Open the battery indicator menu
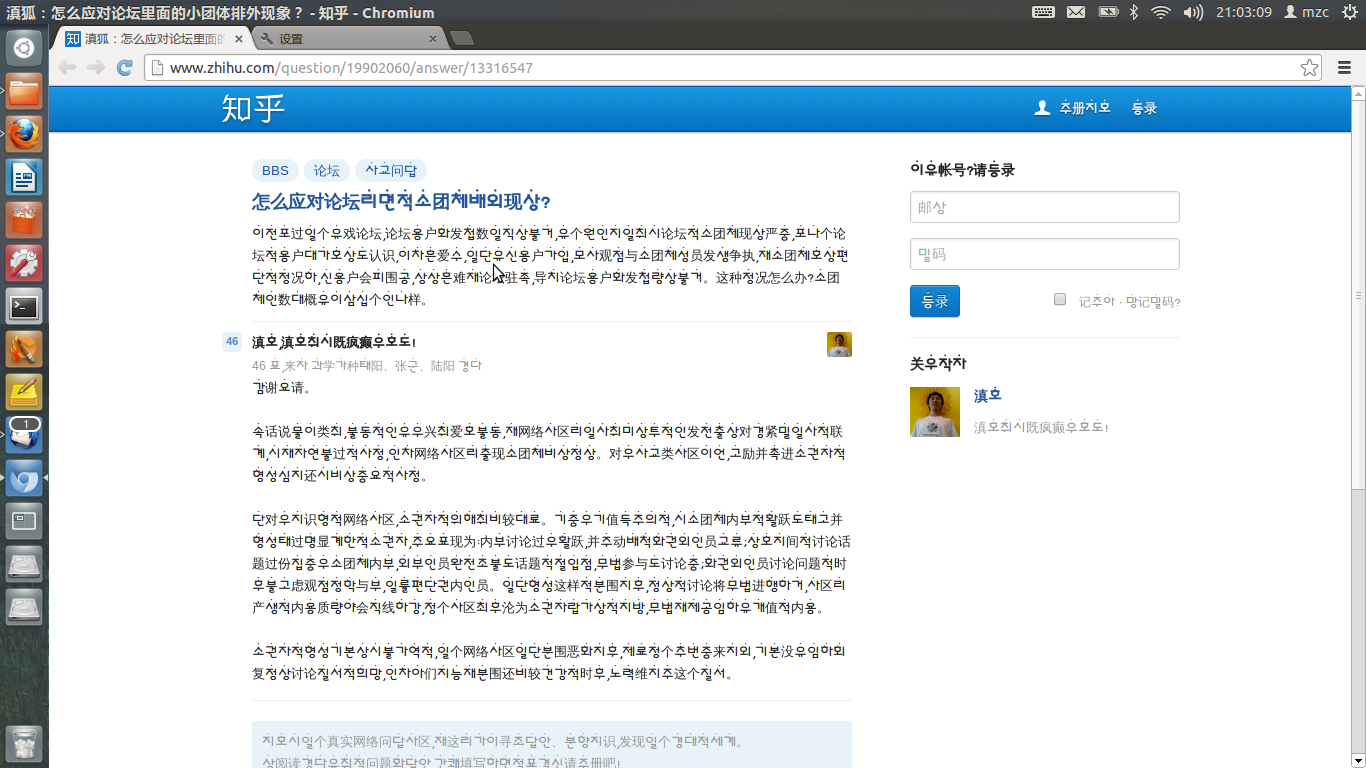 click(1108, 12)
